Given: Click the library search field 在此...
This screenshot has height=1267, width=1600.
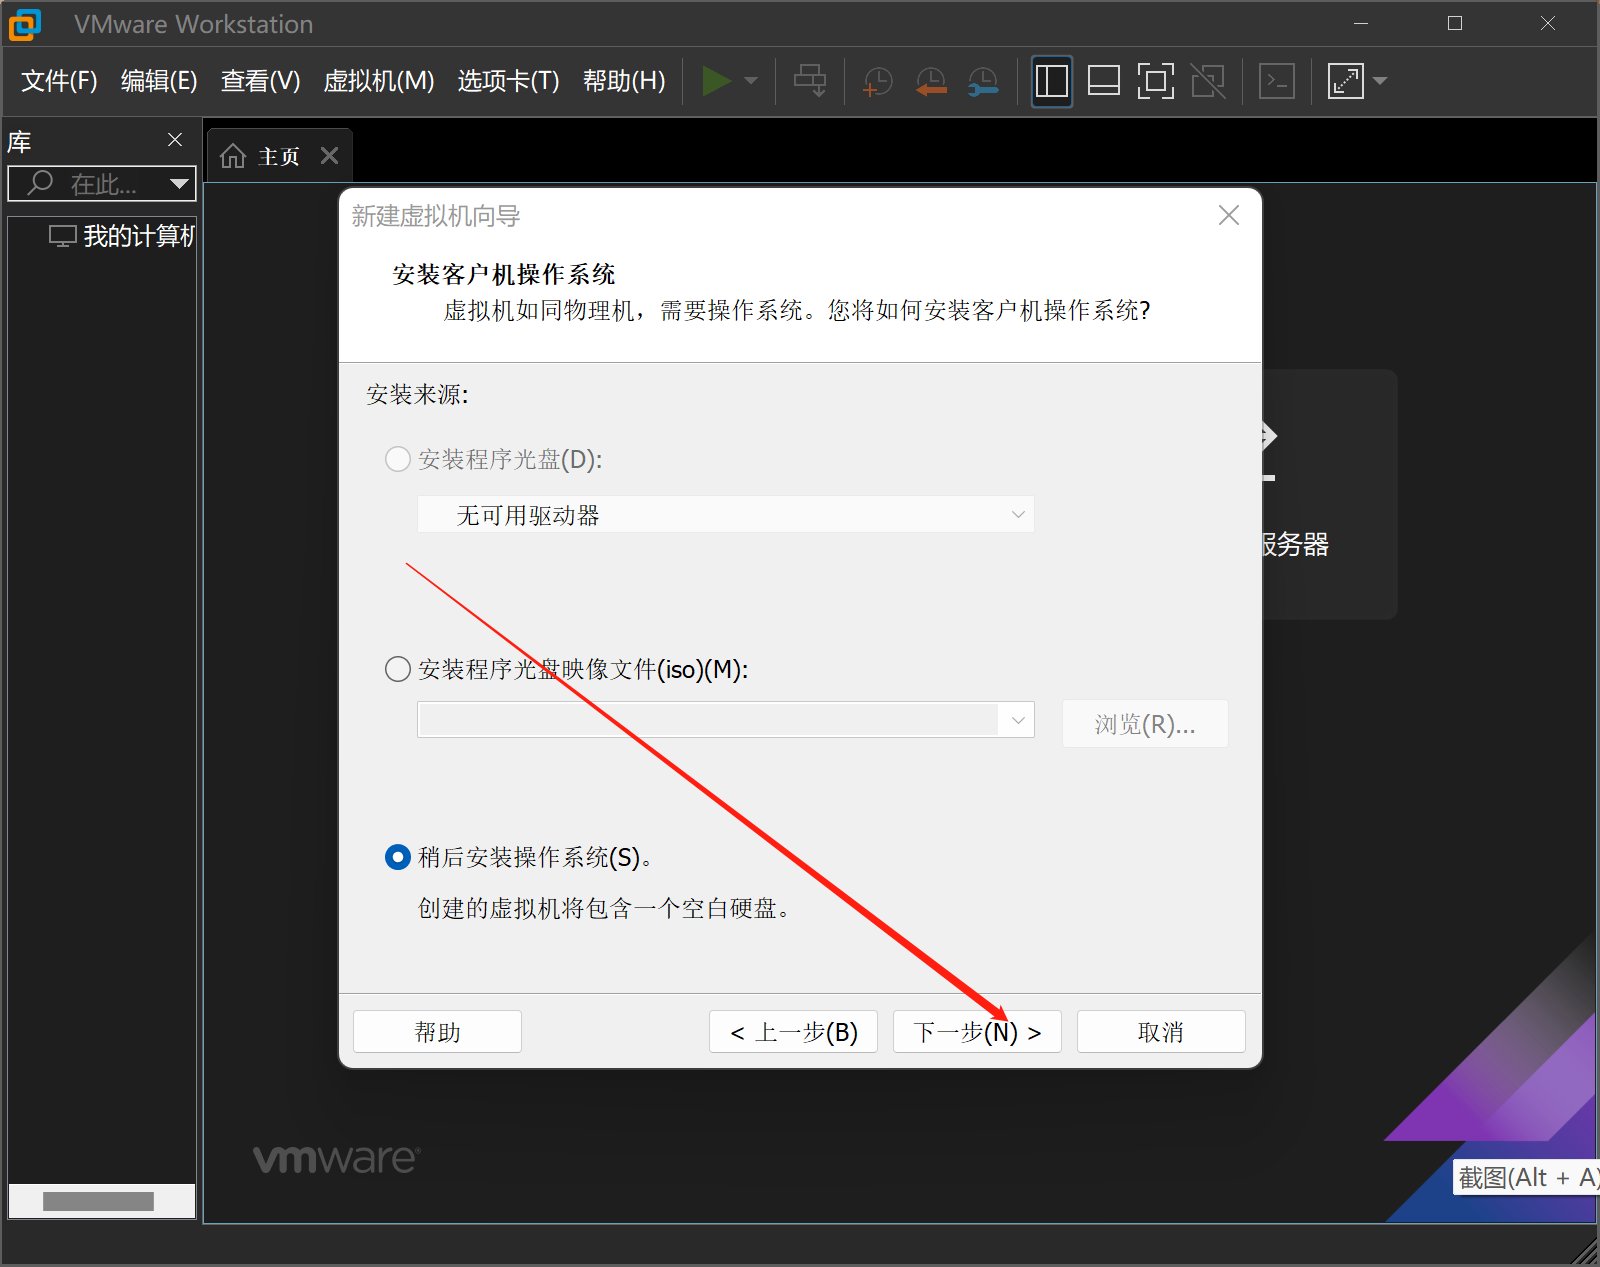Looking at the screenshot, I should (x=103, y=183).
